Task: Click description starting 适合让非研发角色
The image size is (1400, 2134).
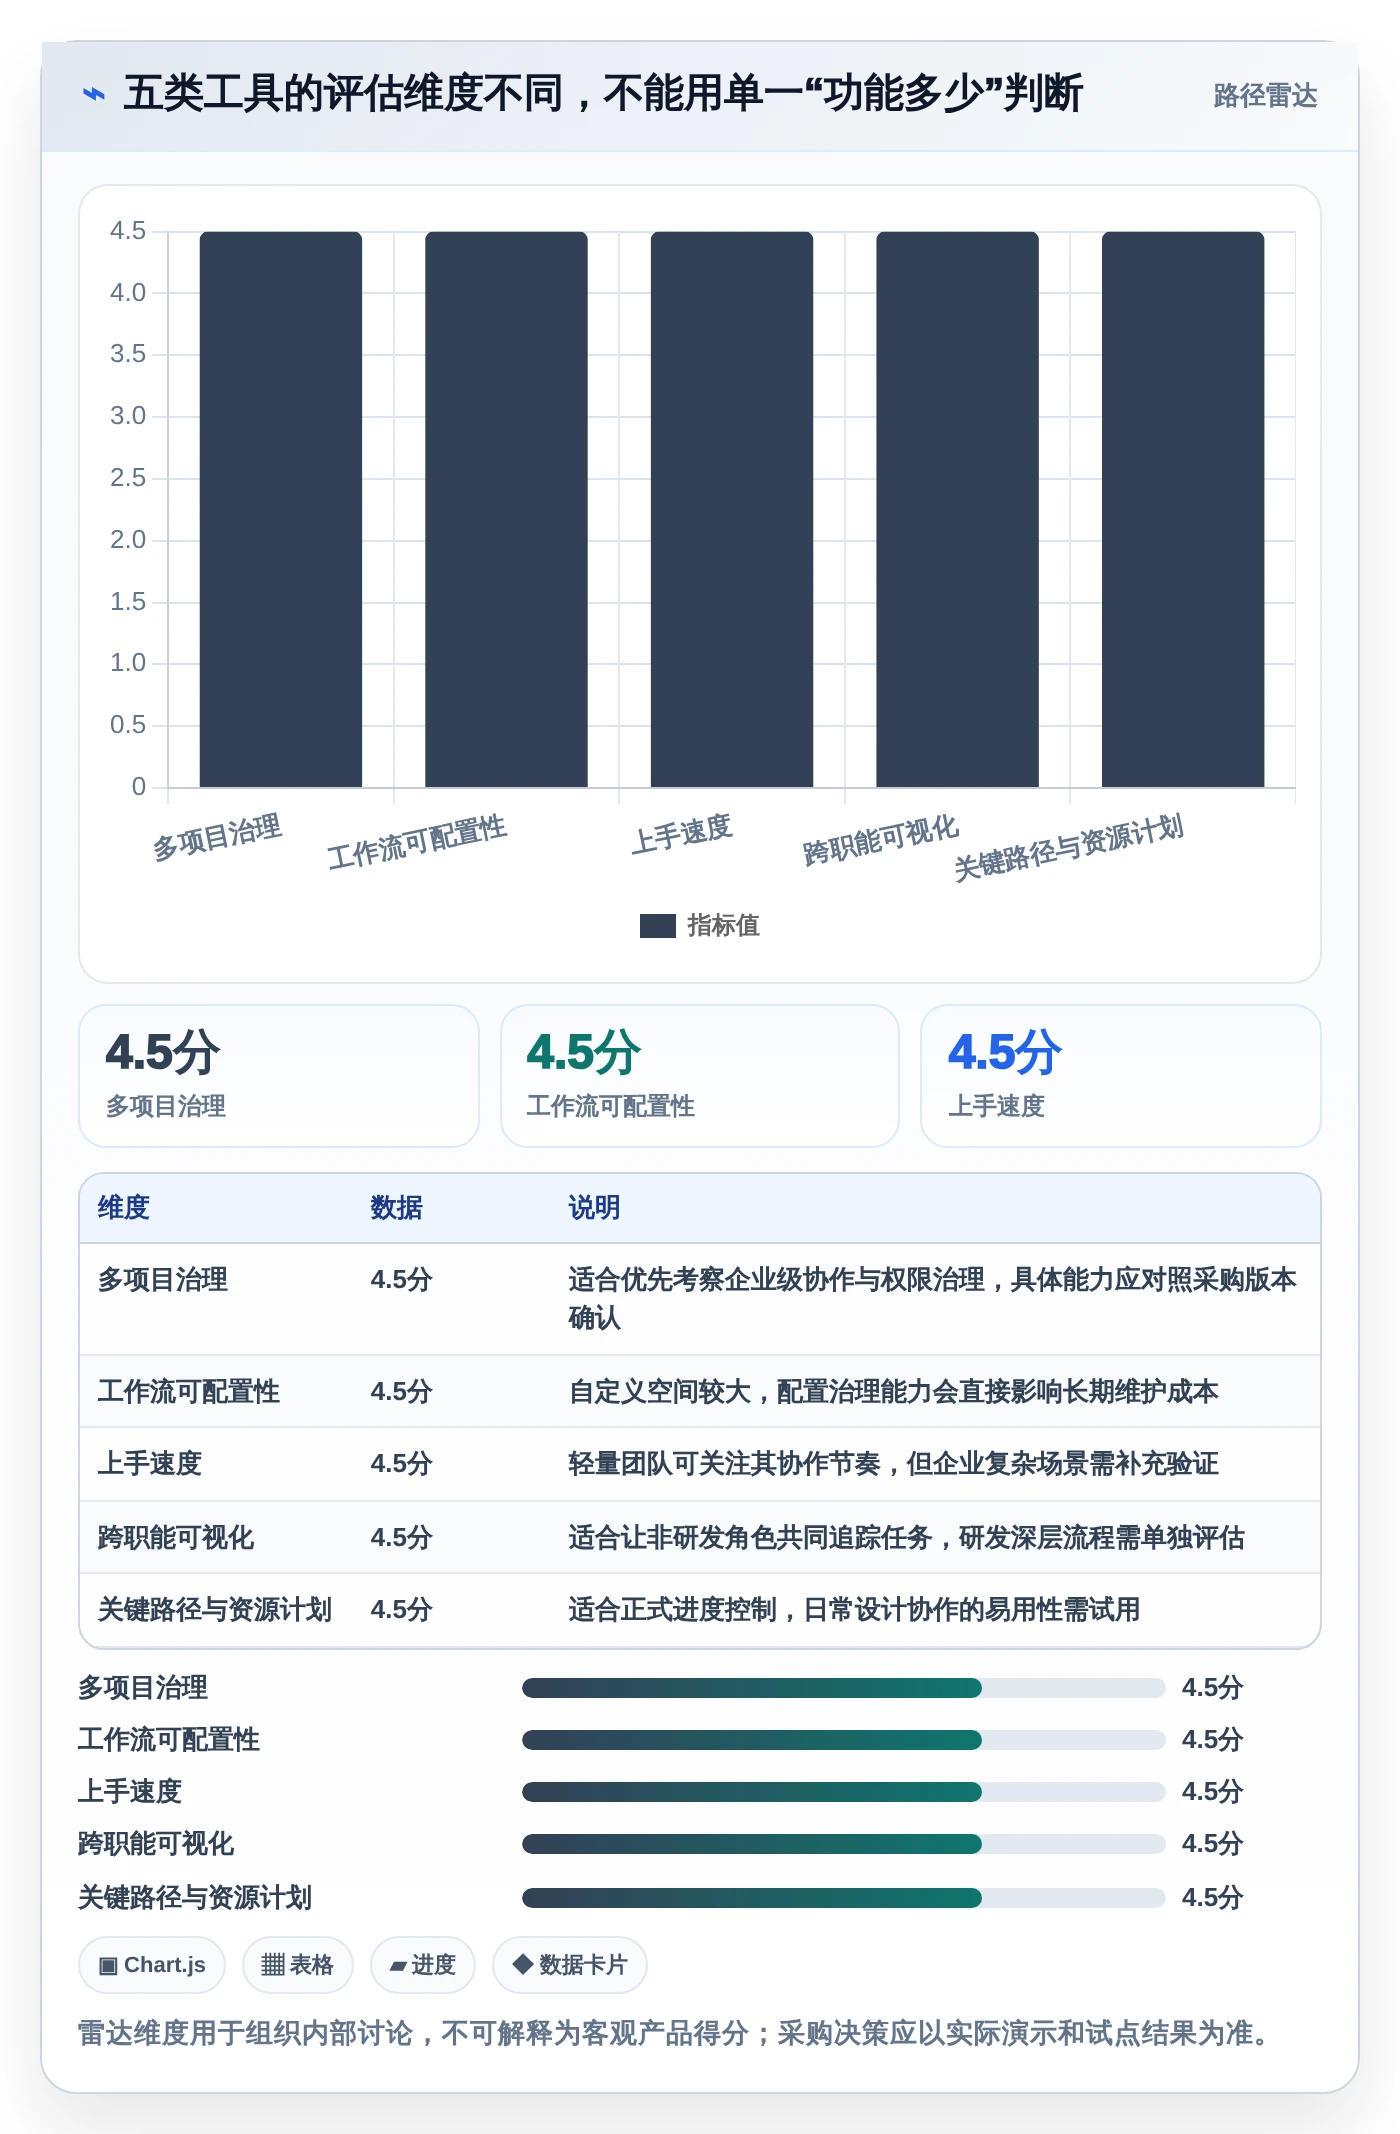Action: pyautogui.click(x=906, y=1538)
